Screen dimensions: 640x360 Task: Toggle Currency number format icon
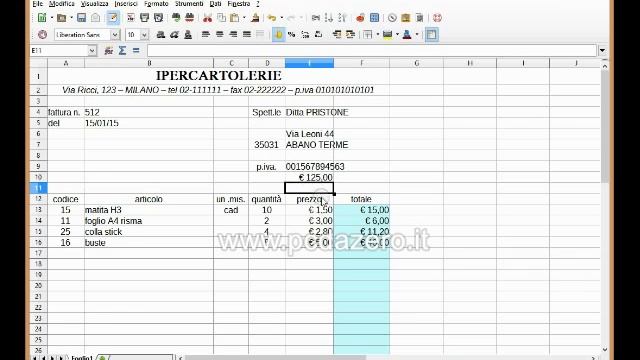(x=279, y=35)
